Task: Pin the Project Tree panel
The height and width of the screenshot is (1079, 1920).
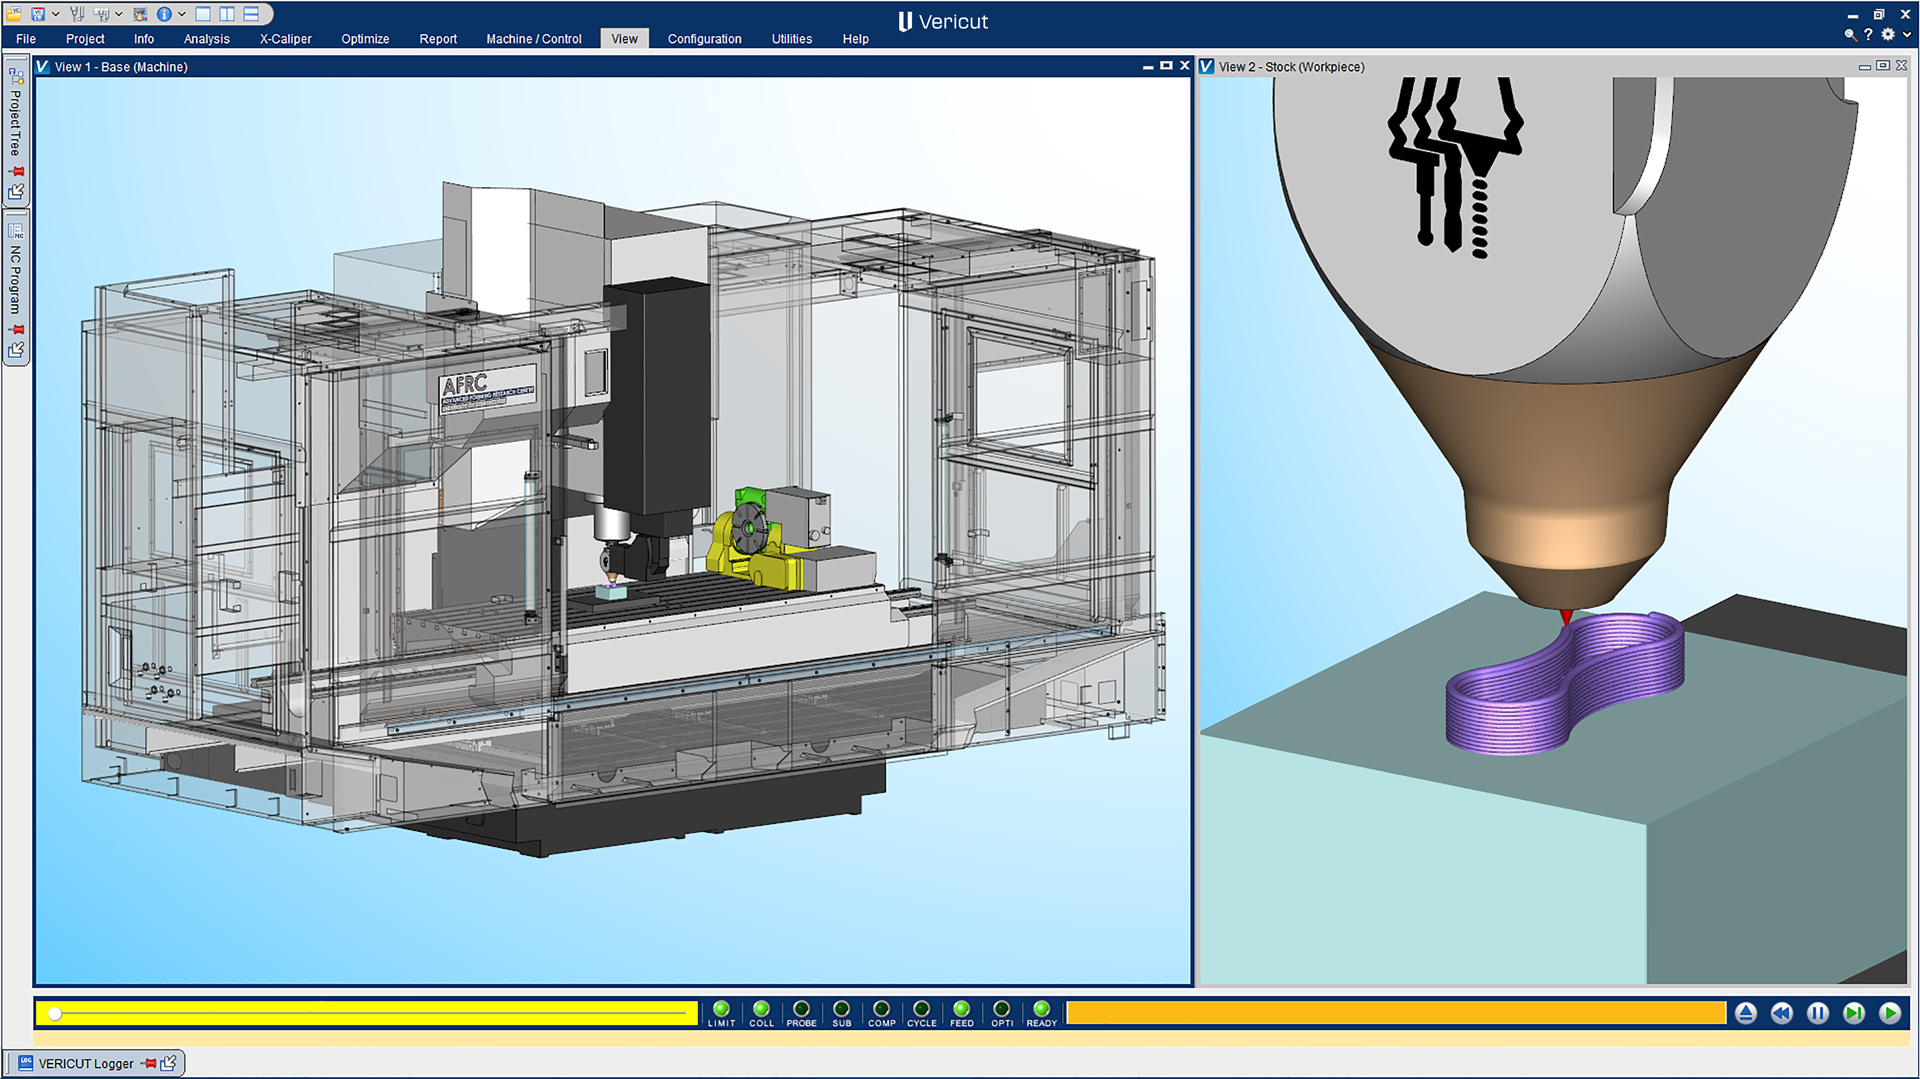Action: tap(16, 172)
